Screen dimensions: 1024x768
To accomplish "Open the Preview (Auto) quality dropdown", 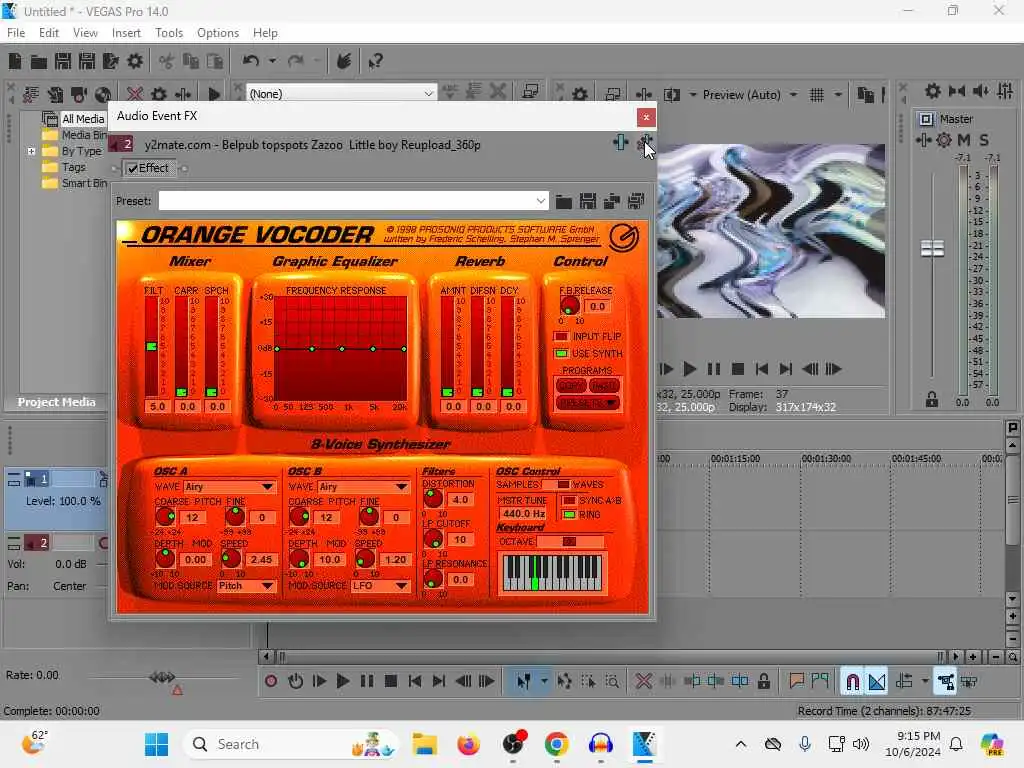I will tap(793, 95).
